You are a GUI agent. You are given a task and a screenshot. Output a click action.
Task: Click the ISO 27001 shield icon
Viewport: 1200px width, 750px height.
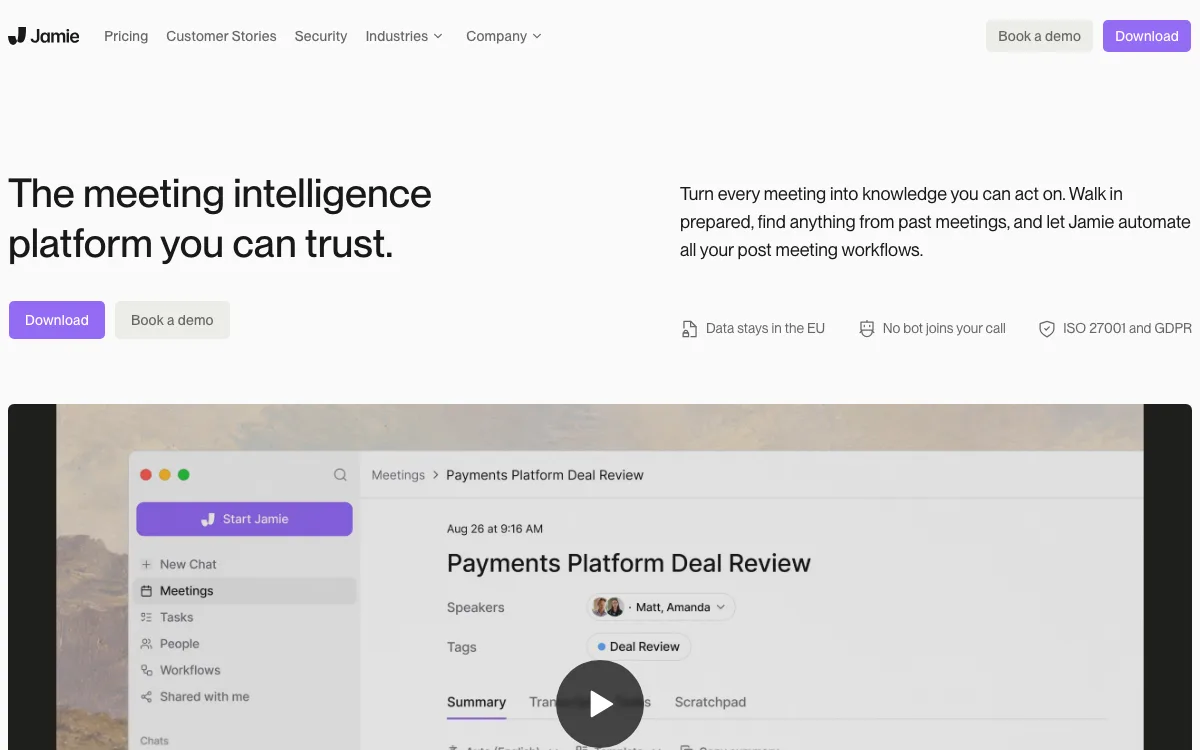pyautogui.click(x=1047, y=329)
